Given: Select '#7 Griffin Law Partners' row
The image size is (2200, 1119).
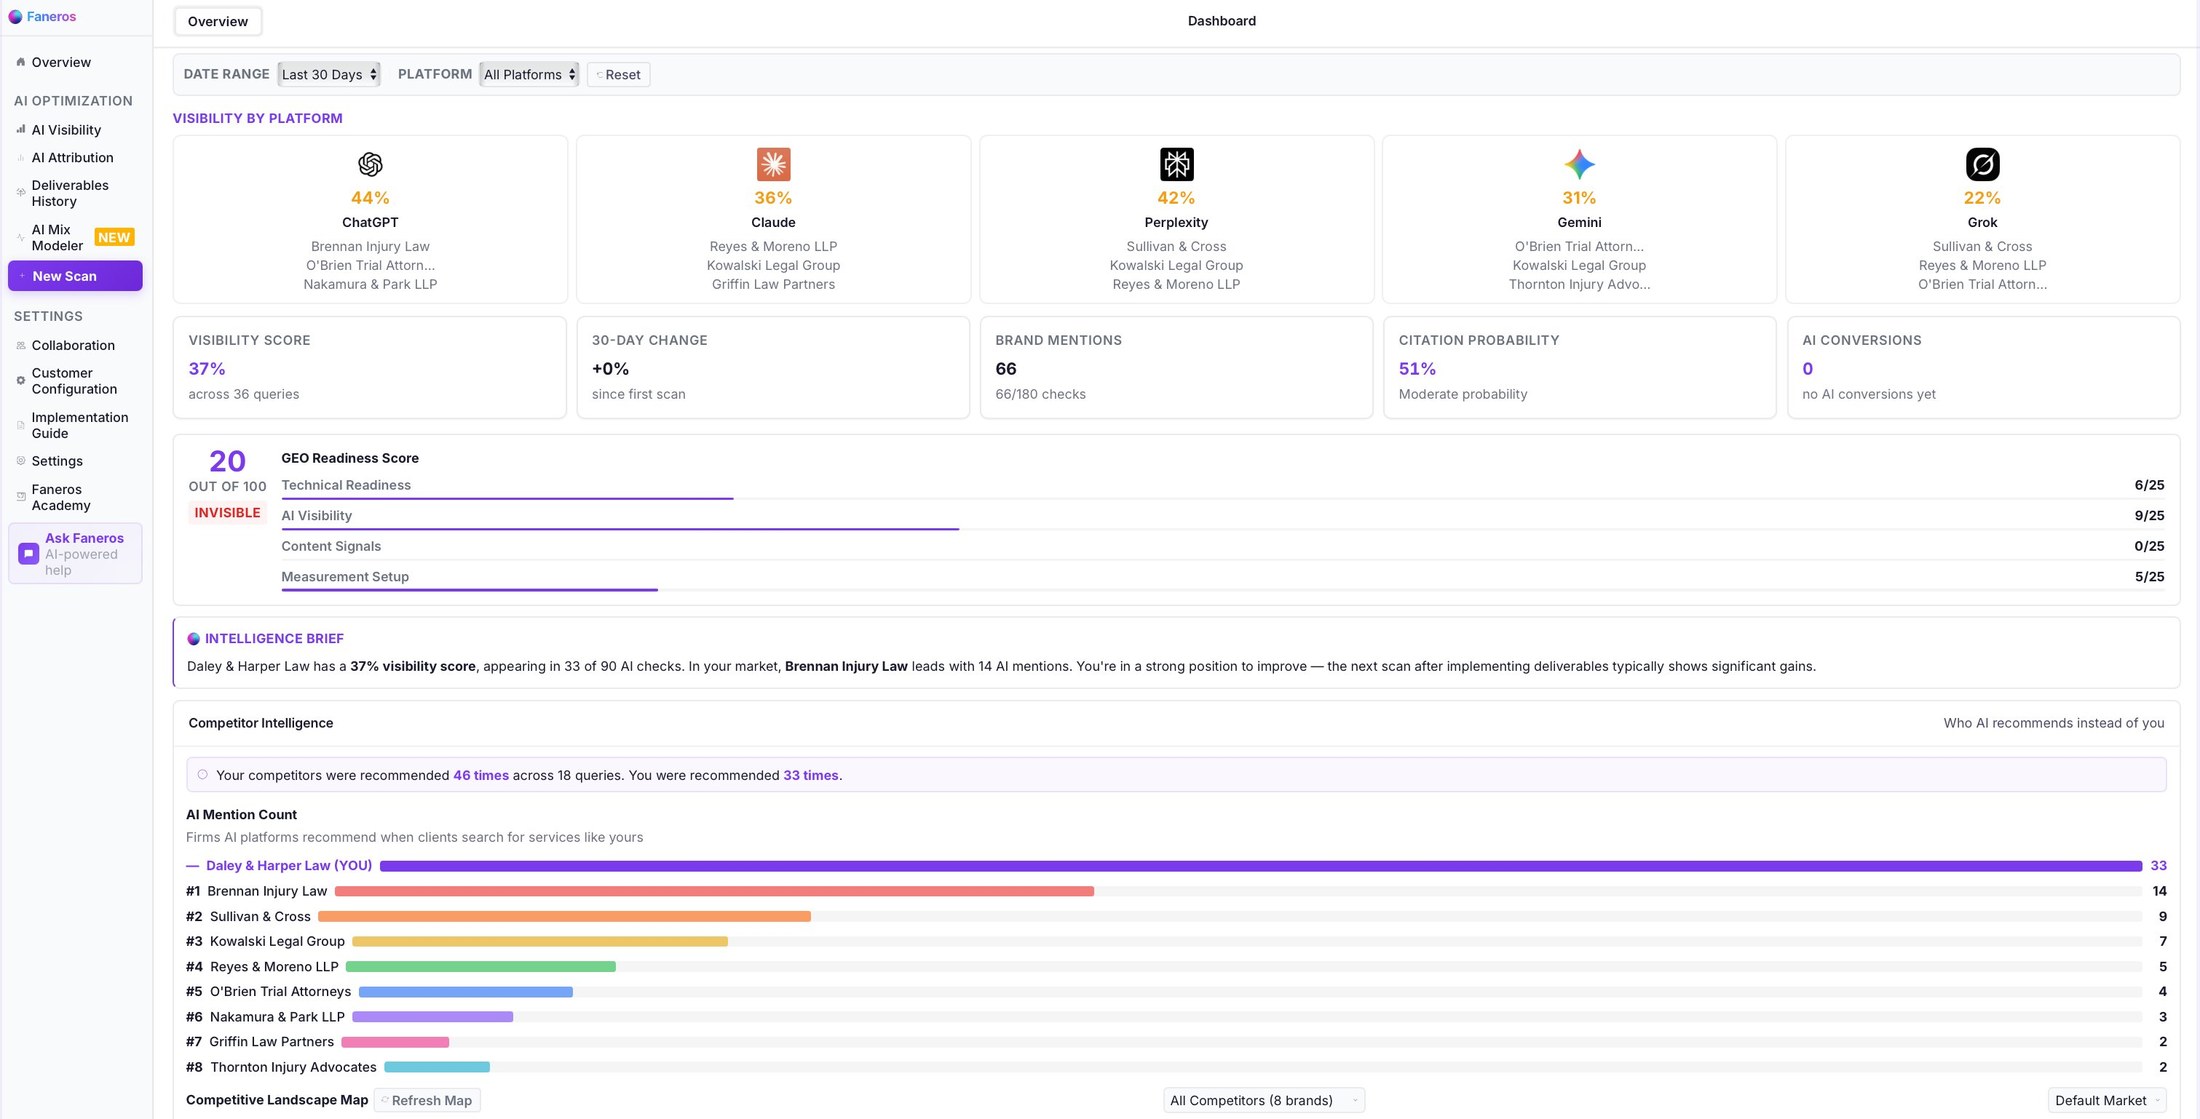Looking at the screenshot, I should 1176,1042.
